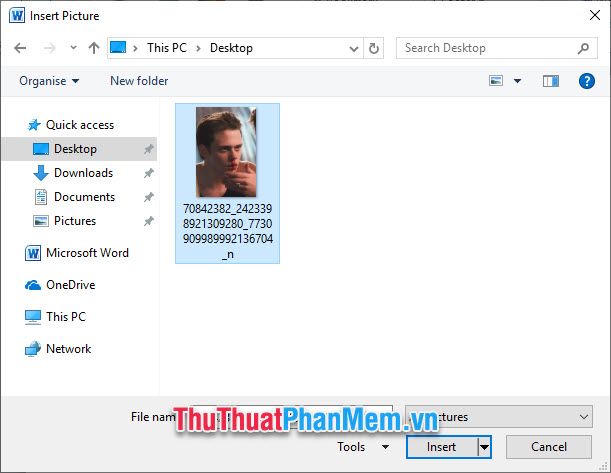The height and width of the screenshot is (473, 611).
Task: Click the Back navigation arrow
Action: [20, 48]
